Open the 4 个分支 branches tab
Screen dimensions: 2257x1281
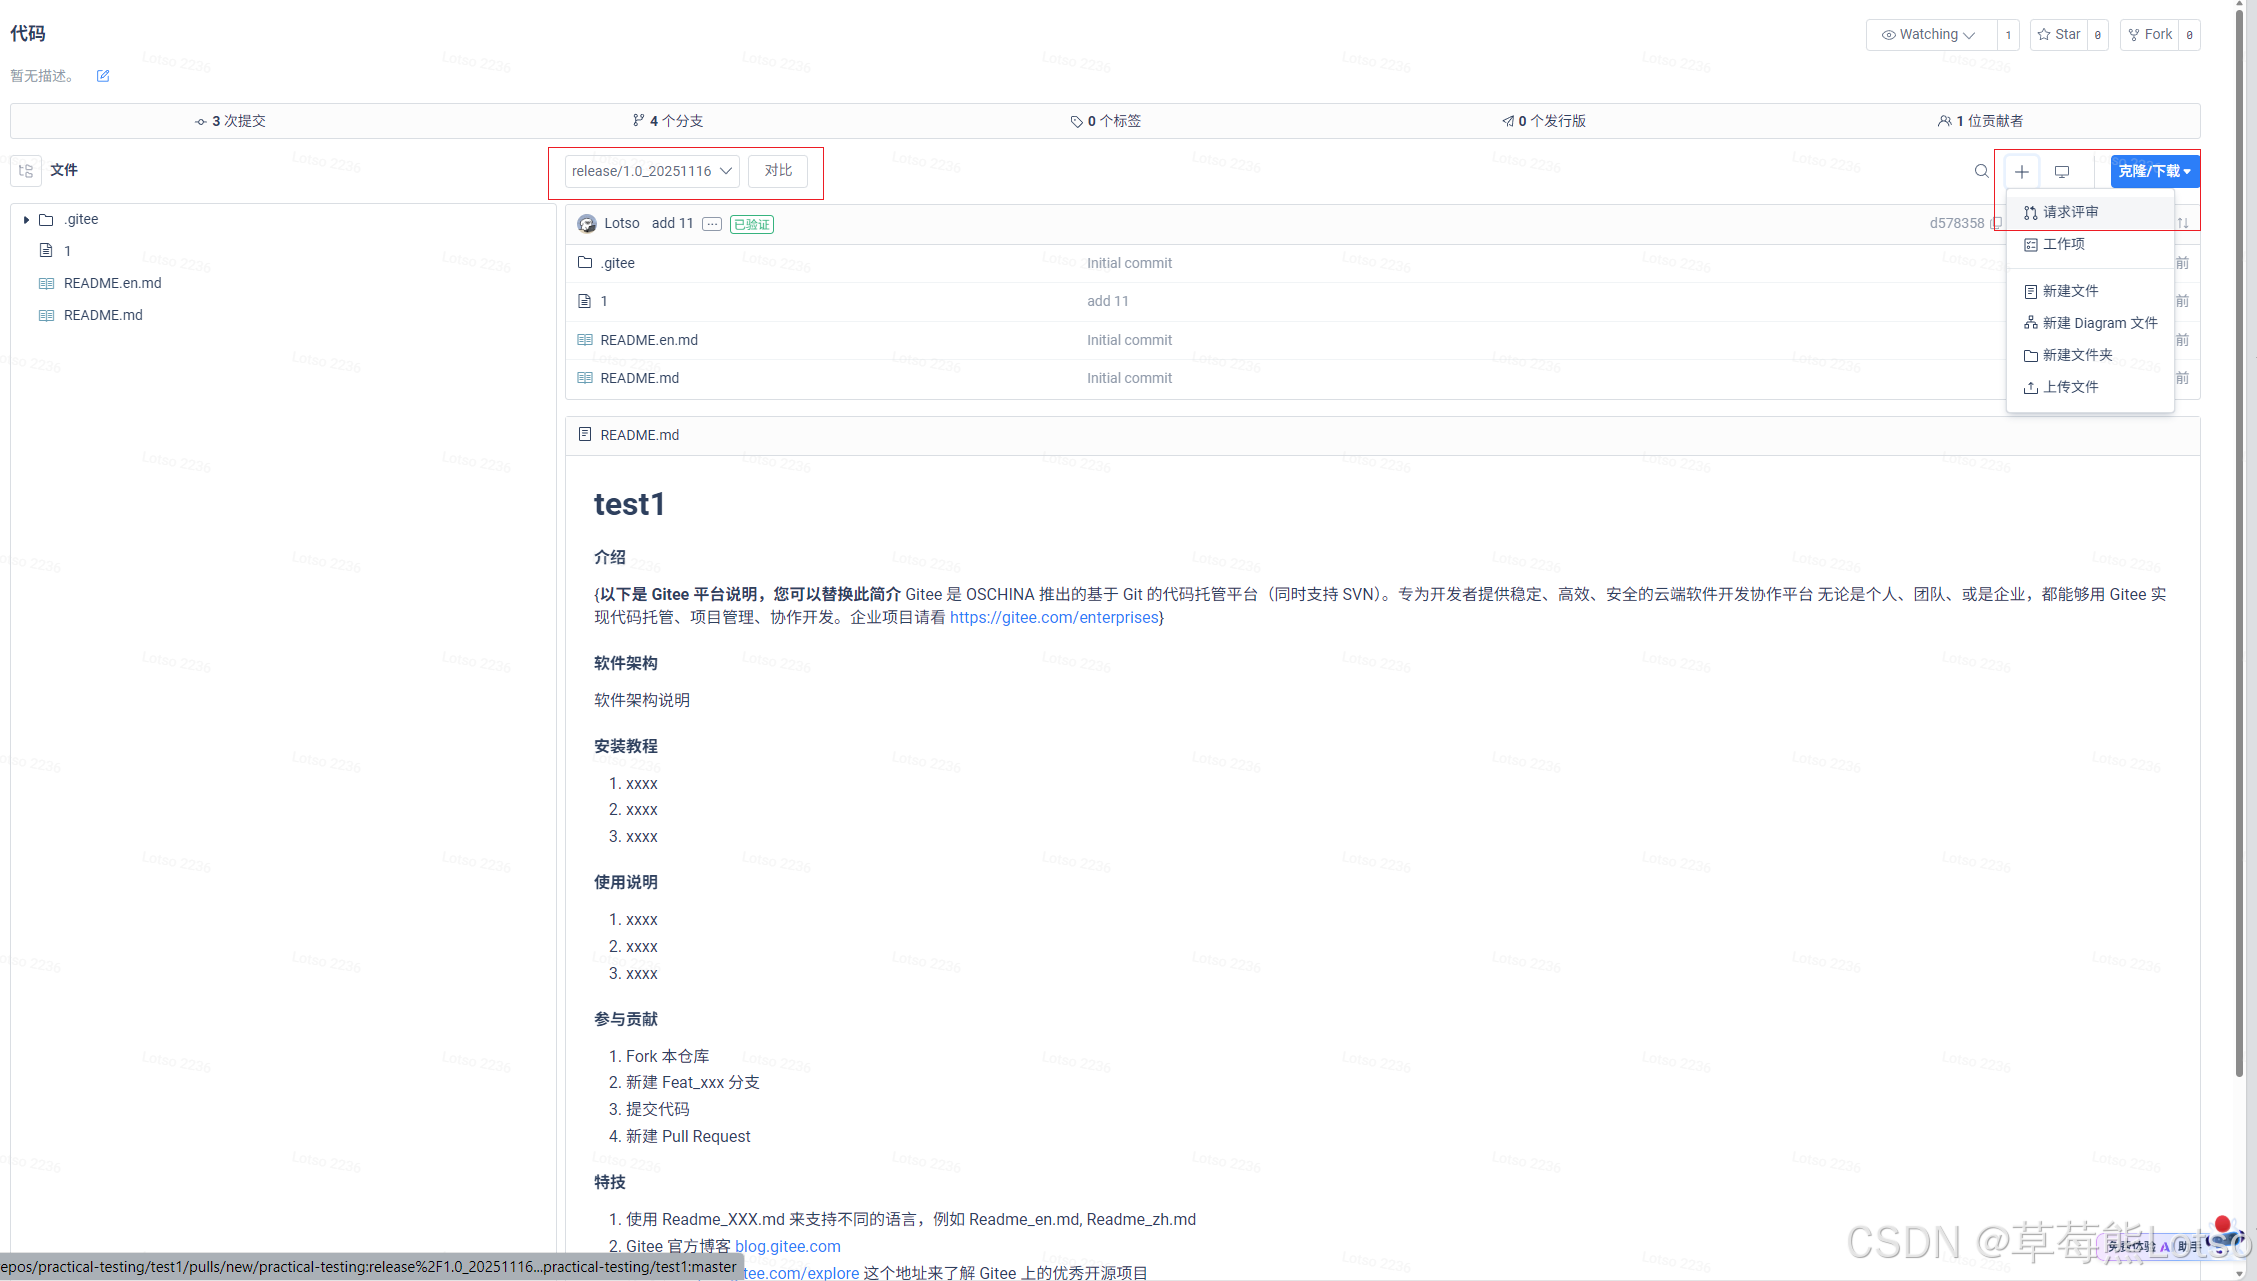click(x=668, y=121)
